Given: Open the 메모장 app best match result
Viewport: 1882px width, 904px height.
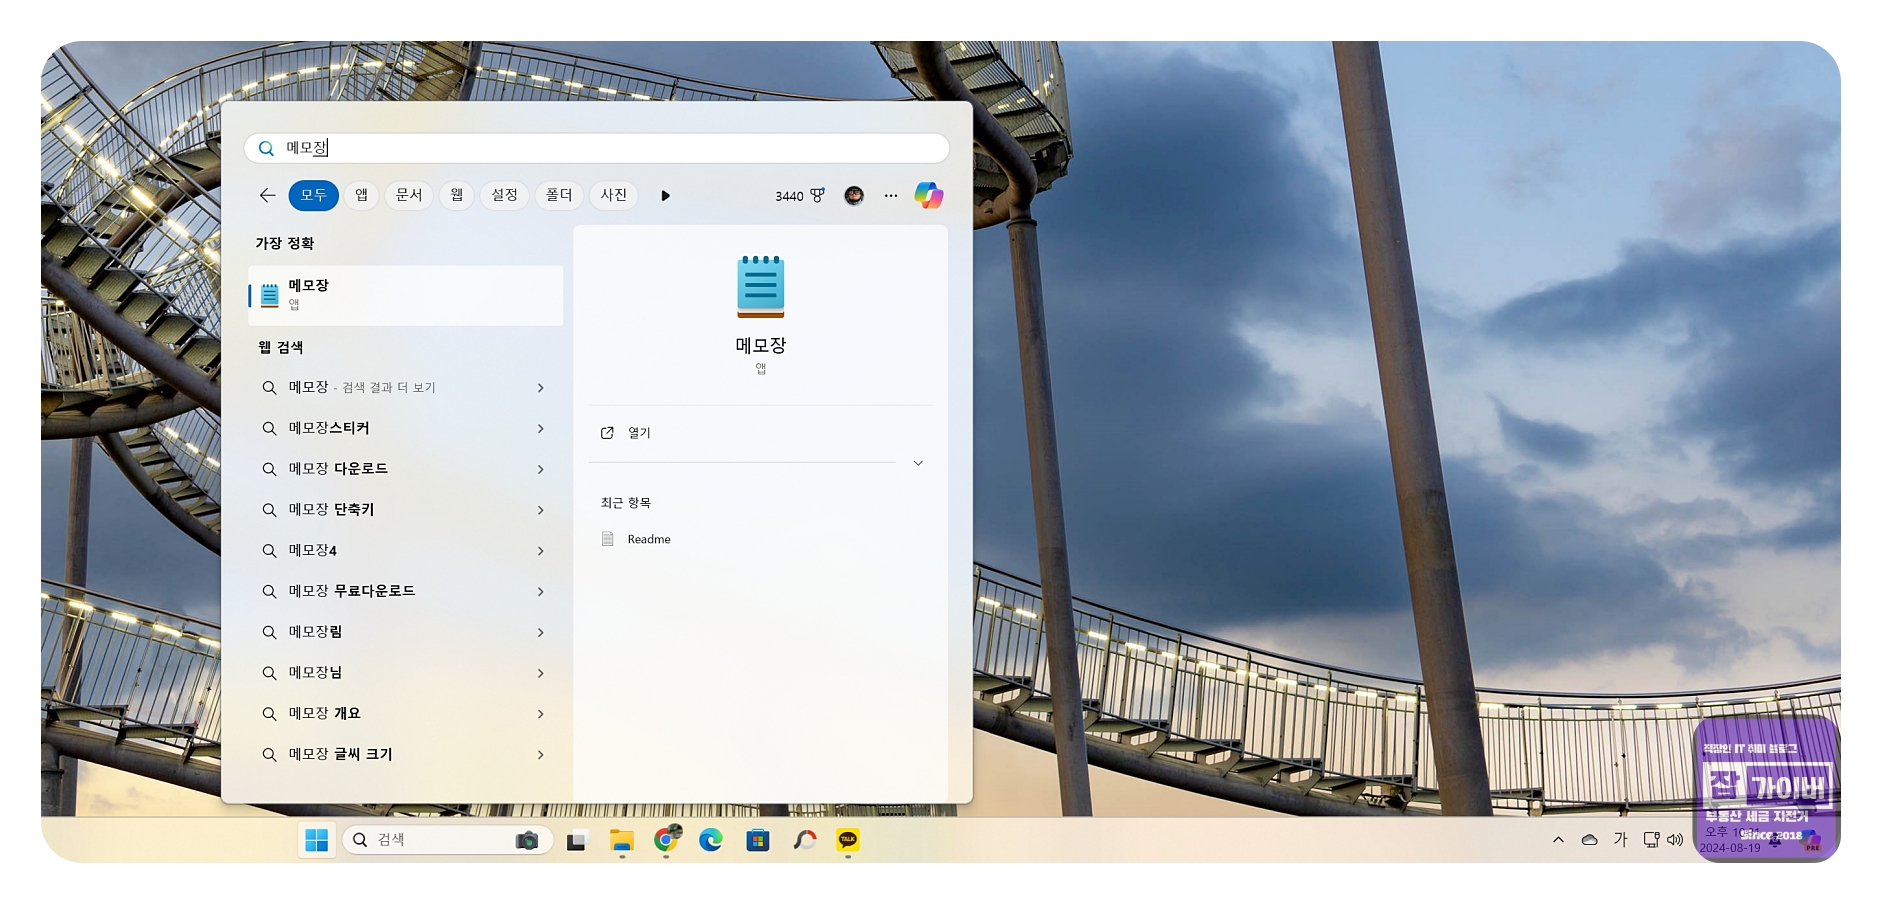Looking at the screenshot, I should (405, 295).
